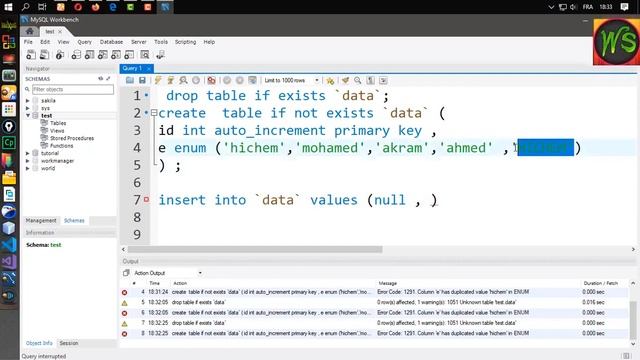Image resolution: width=640 pixels, height=360 pixels.
Task: Open the Database menu
Action: pos(111,42)
